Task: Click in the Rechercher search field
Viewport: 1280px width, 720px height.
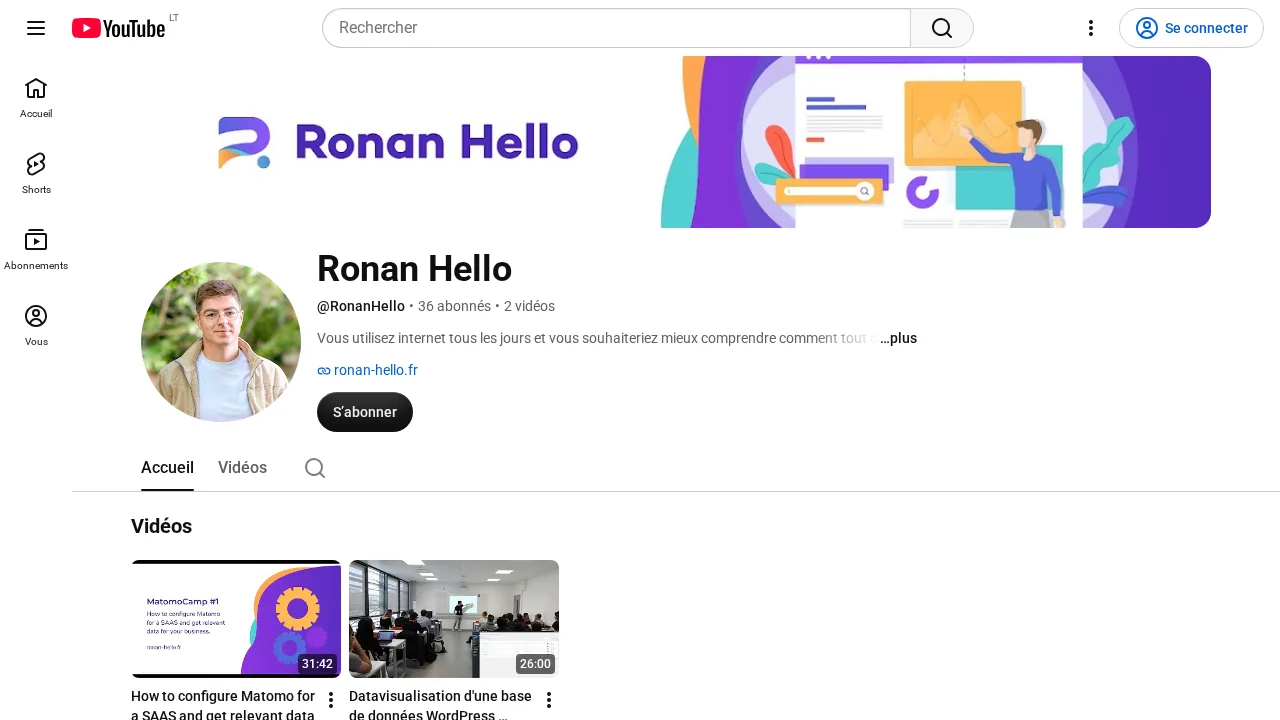Action: (x=616, y=28)
